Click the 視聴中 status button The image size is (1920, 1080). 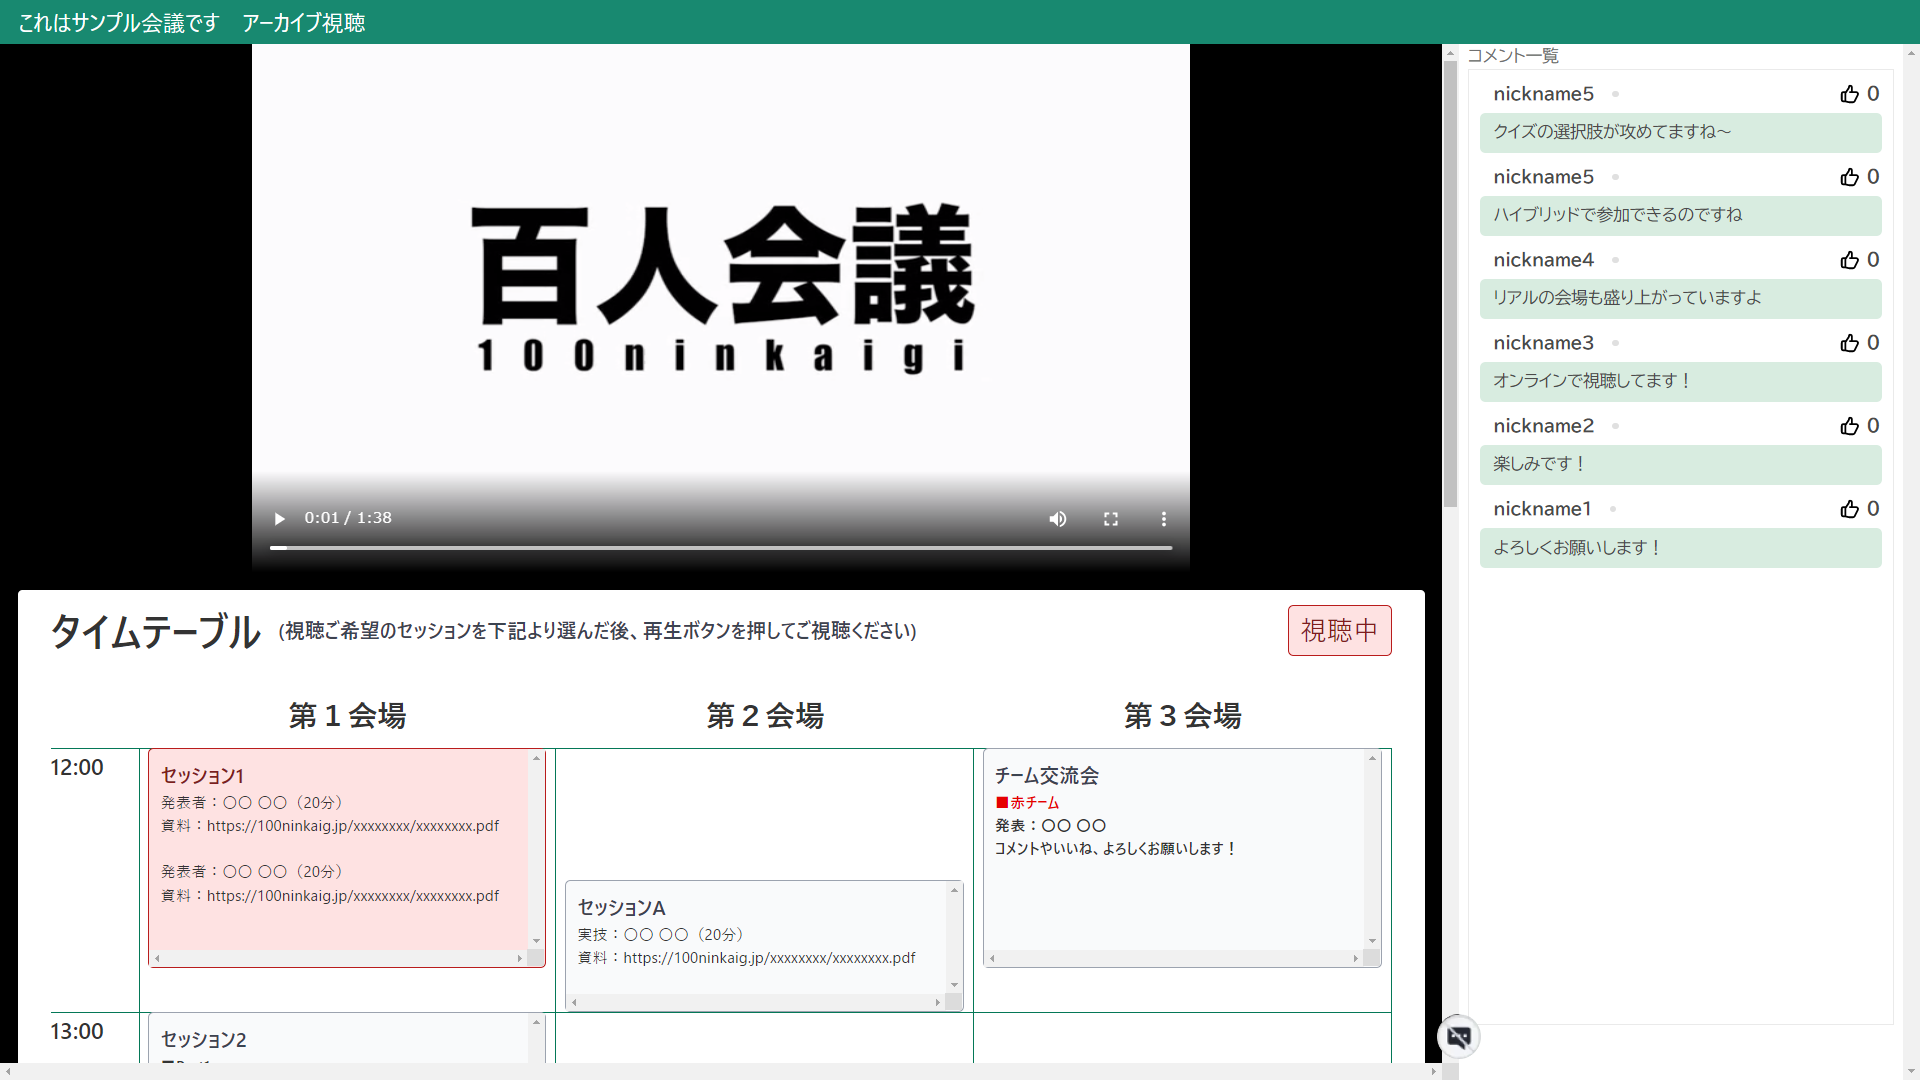pyautogui.click(x=1339, y=631)
